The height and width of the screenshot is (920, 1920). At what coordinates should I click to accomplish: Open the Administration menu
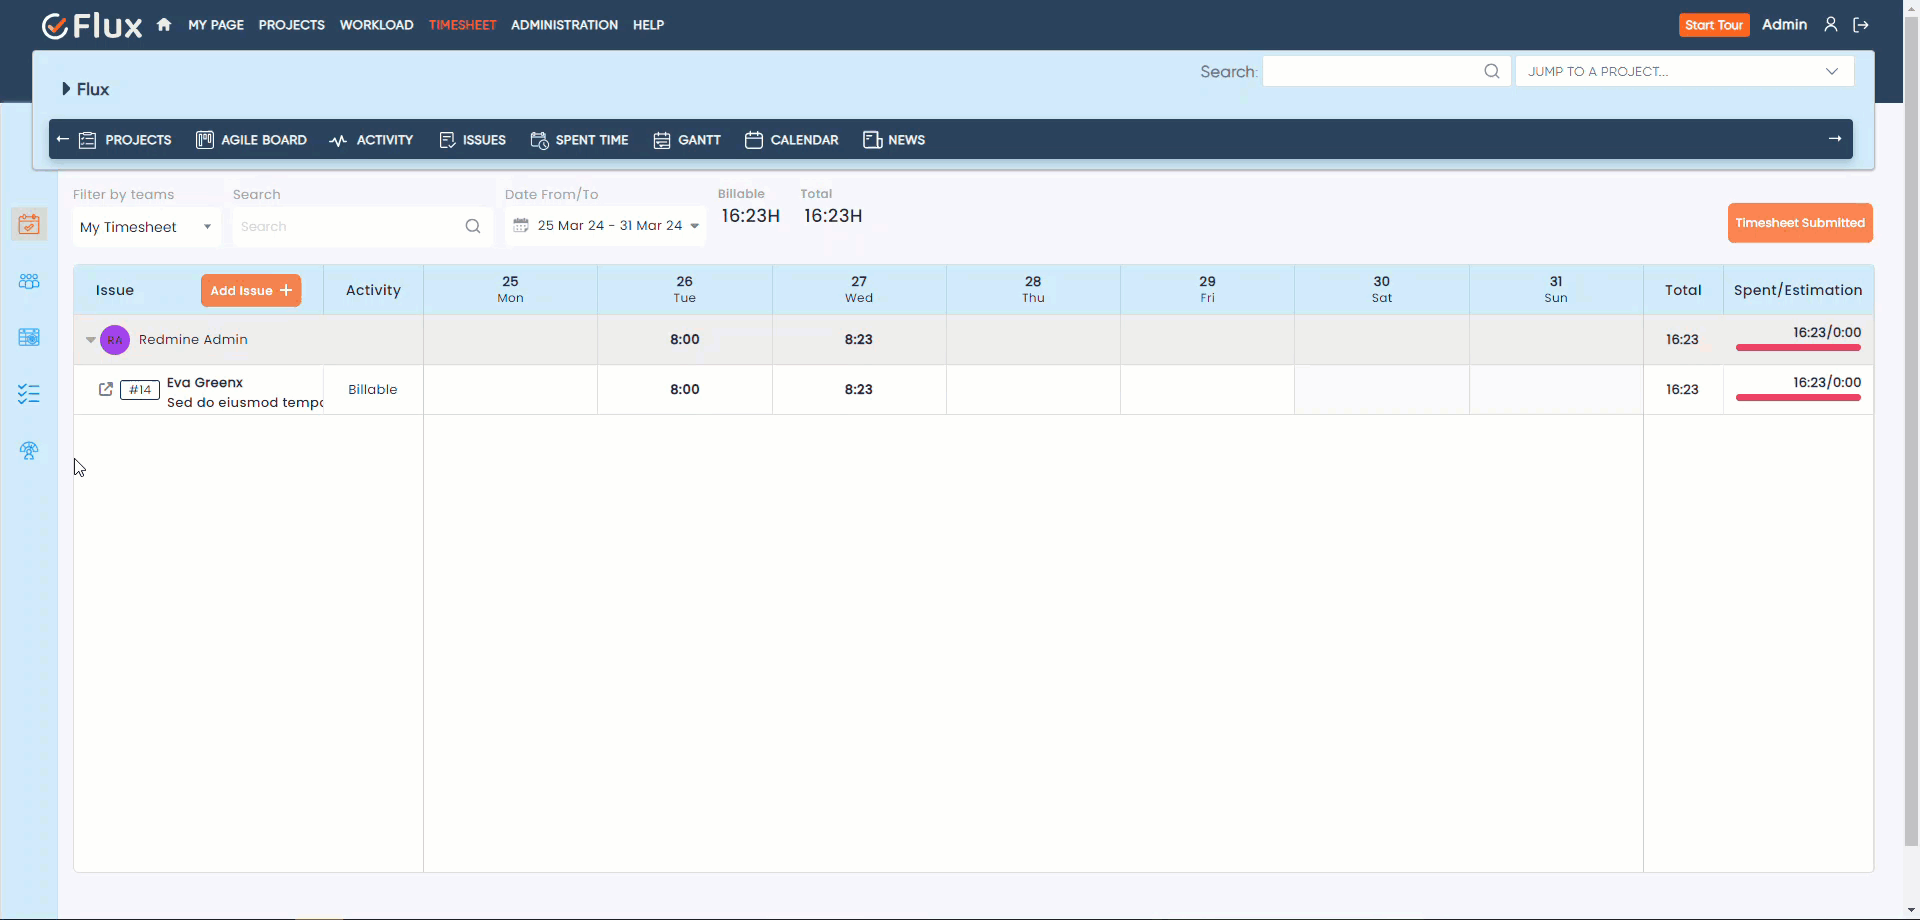click(x=563, y=25)
